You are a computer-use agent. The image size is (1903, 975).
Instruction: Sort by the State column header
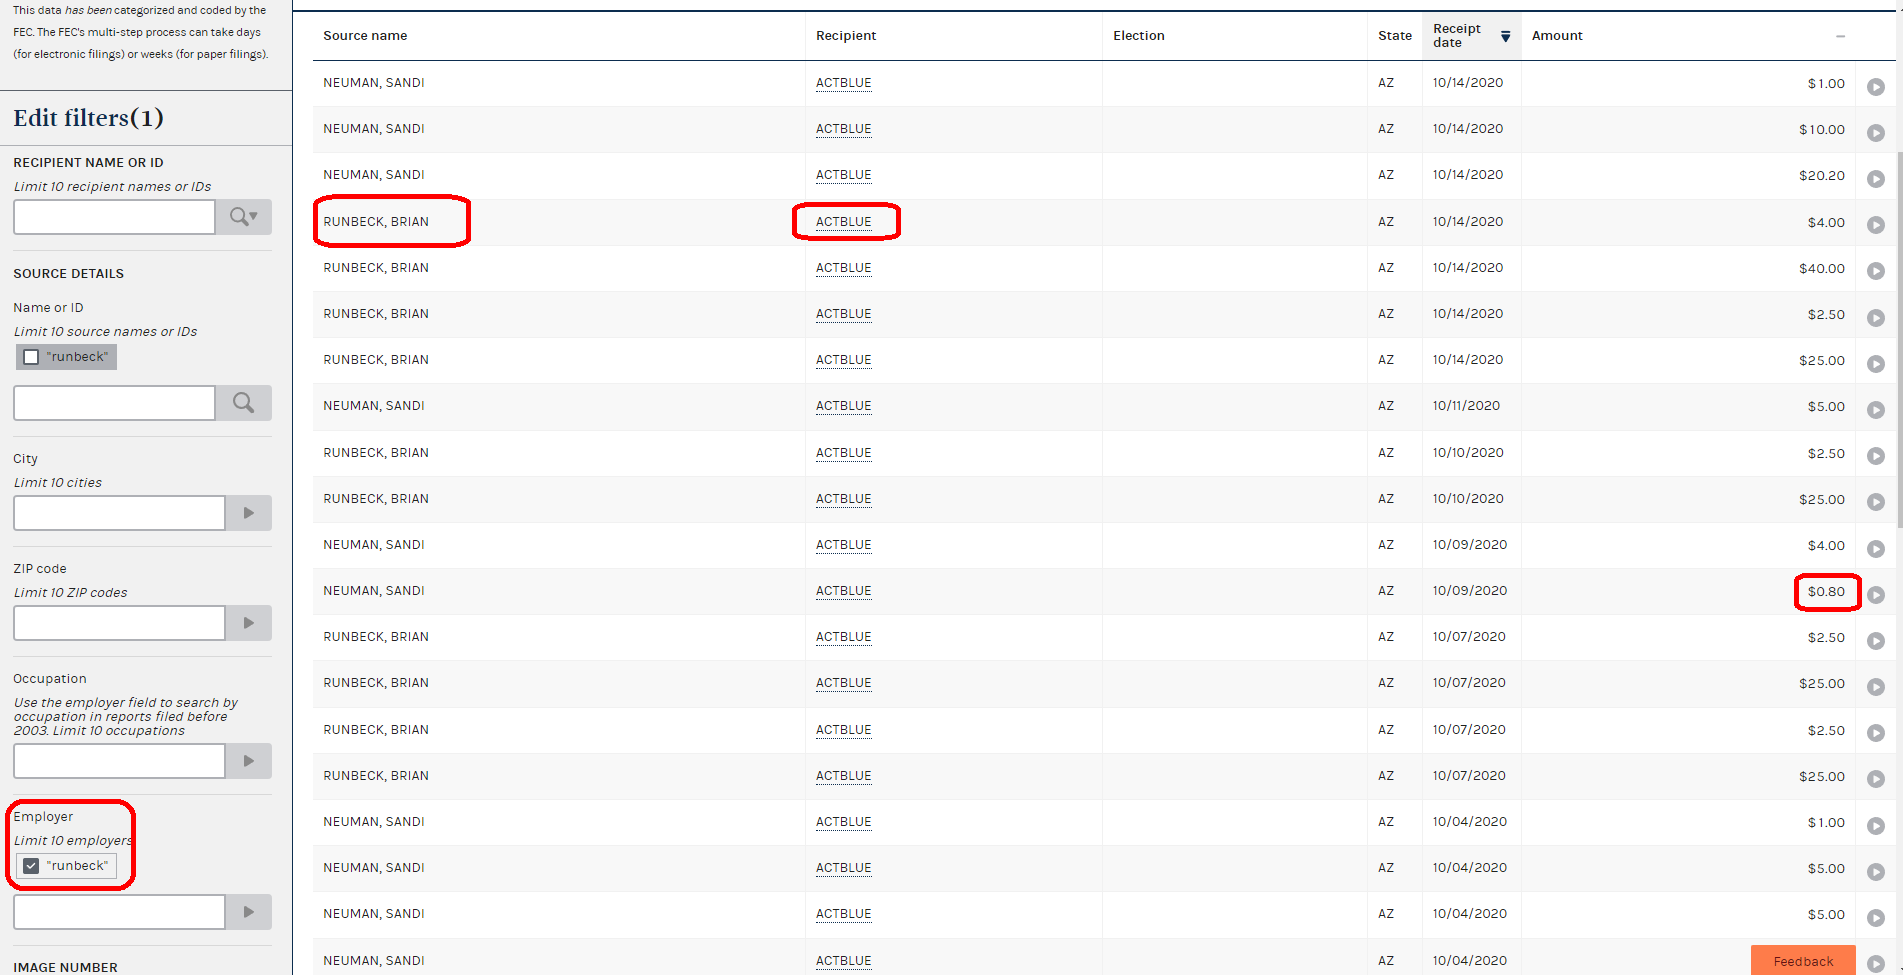coord(1395,36)
